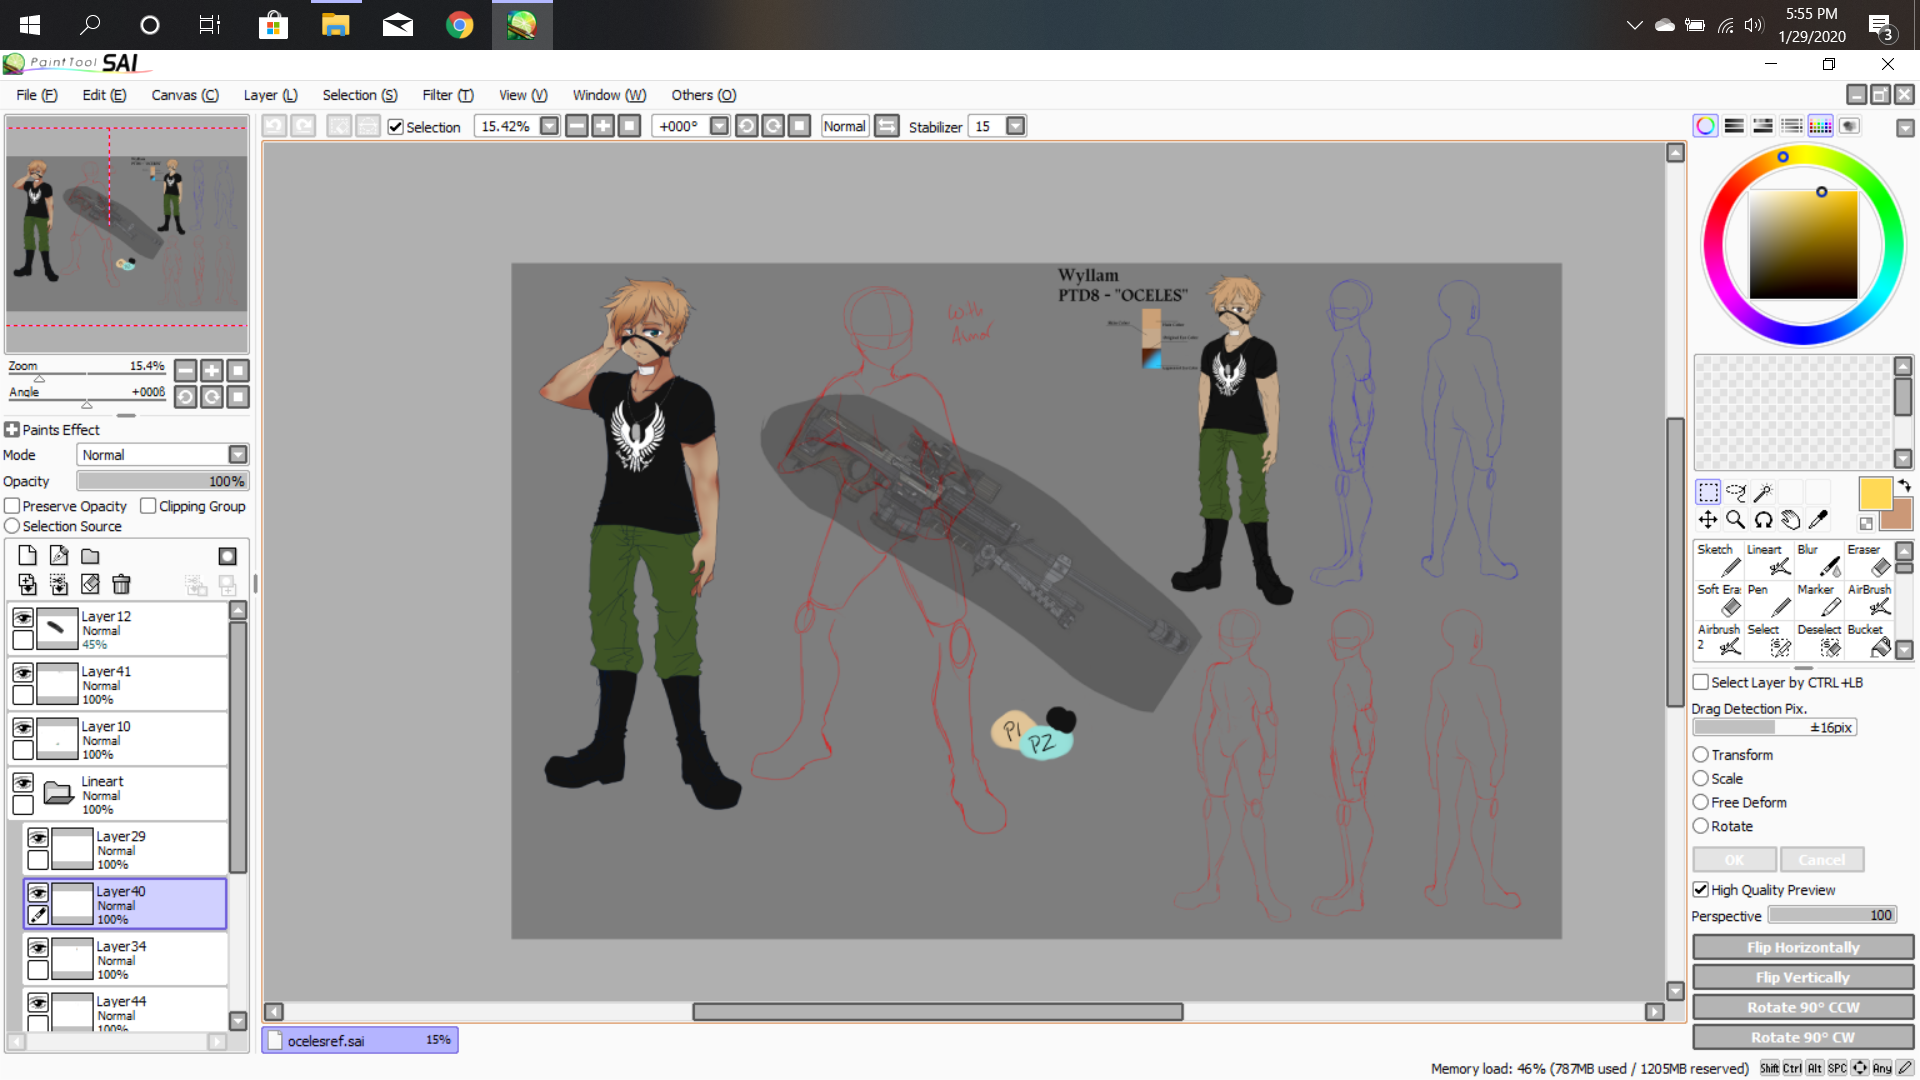Open the zoom percentage dropdown
Screen dimensions: 1920x1080
[x=549, y=126]
